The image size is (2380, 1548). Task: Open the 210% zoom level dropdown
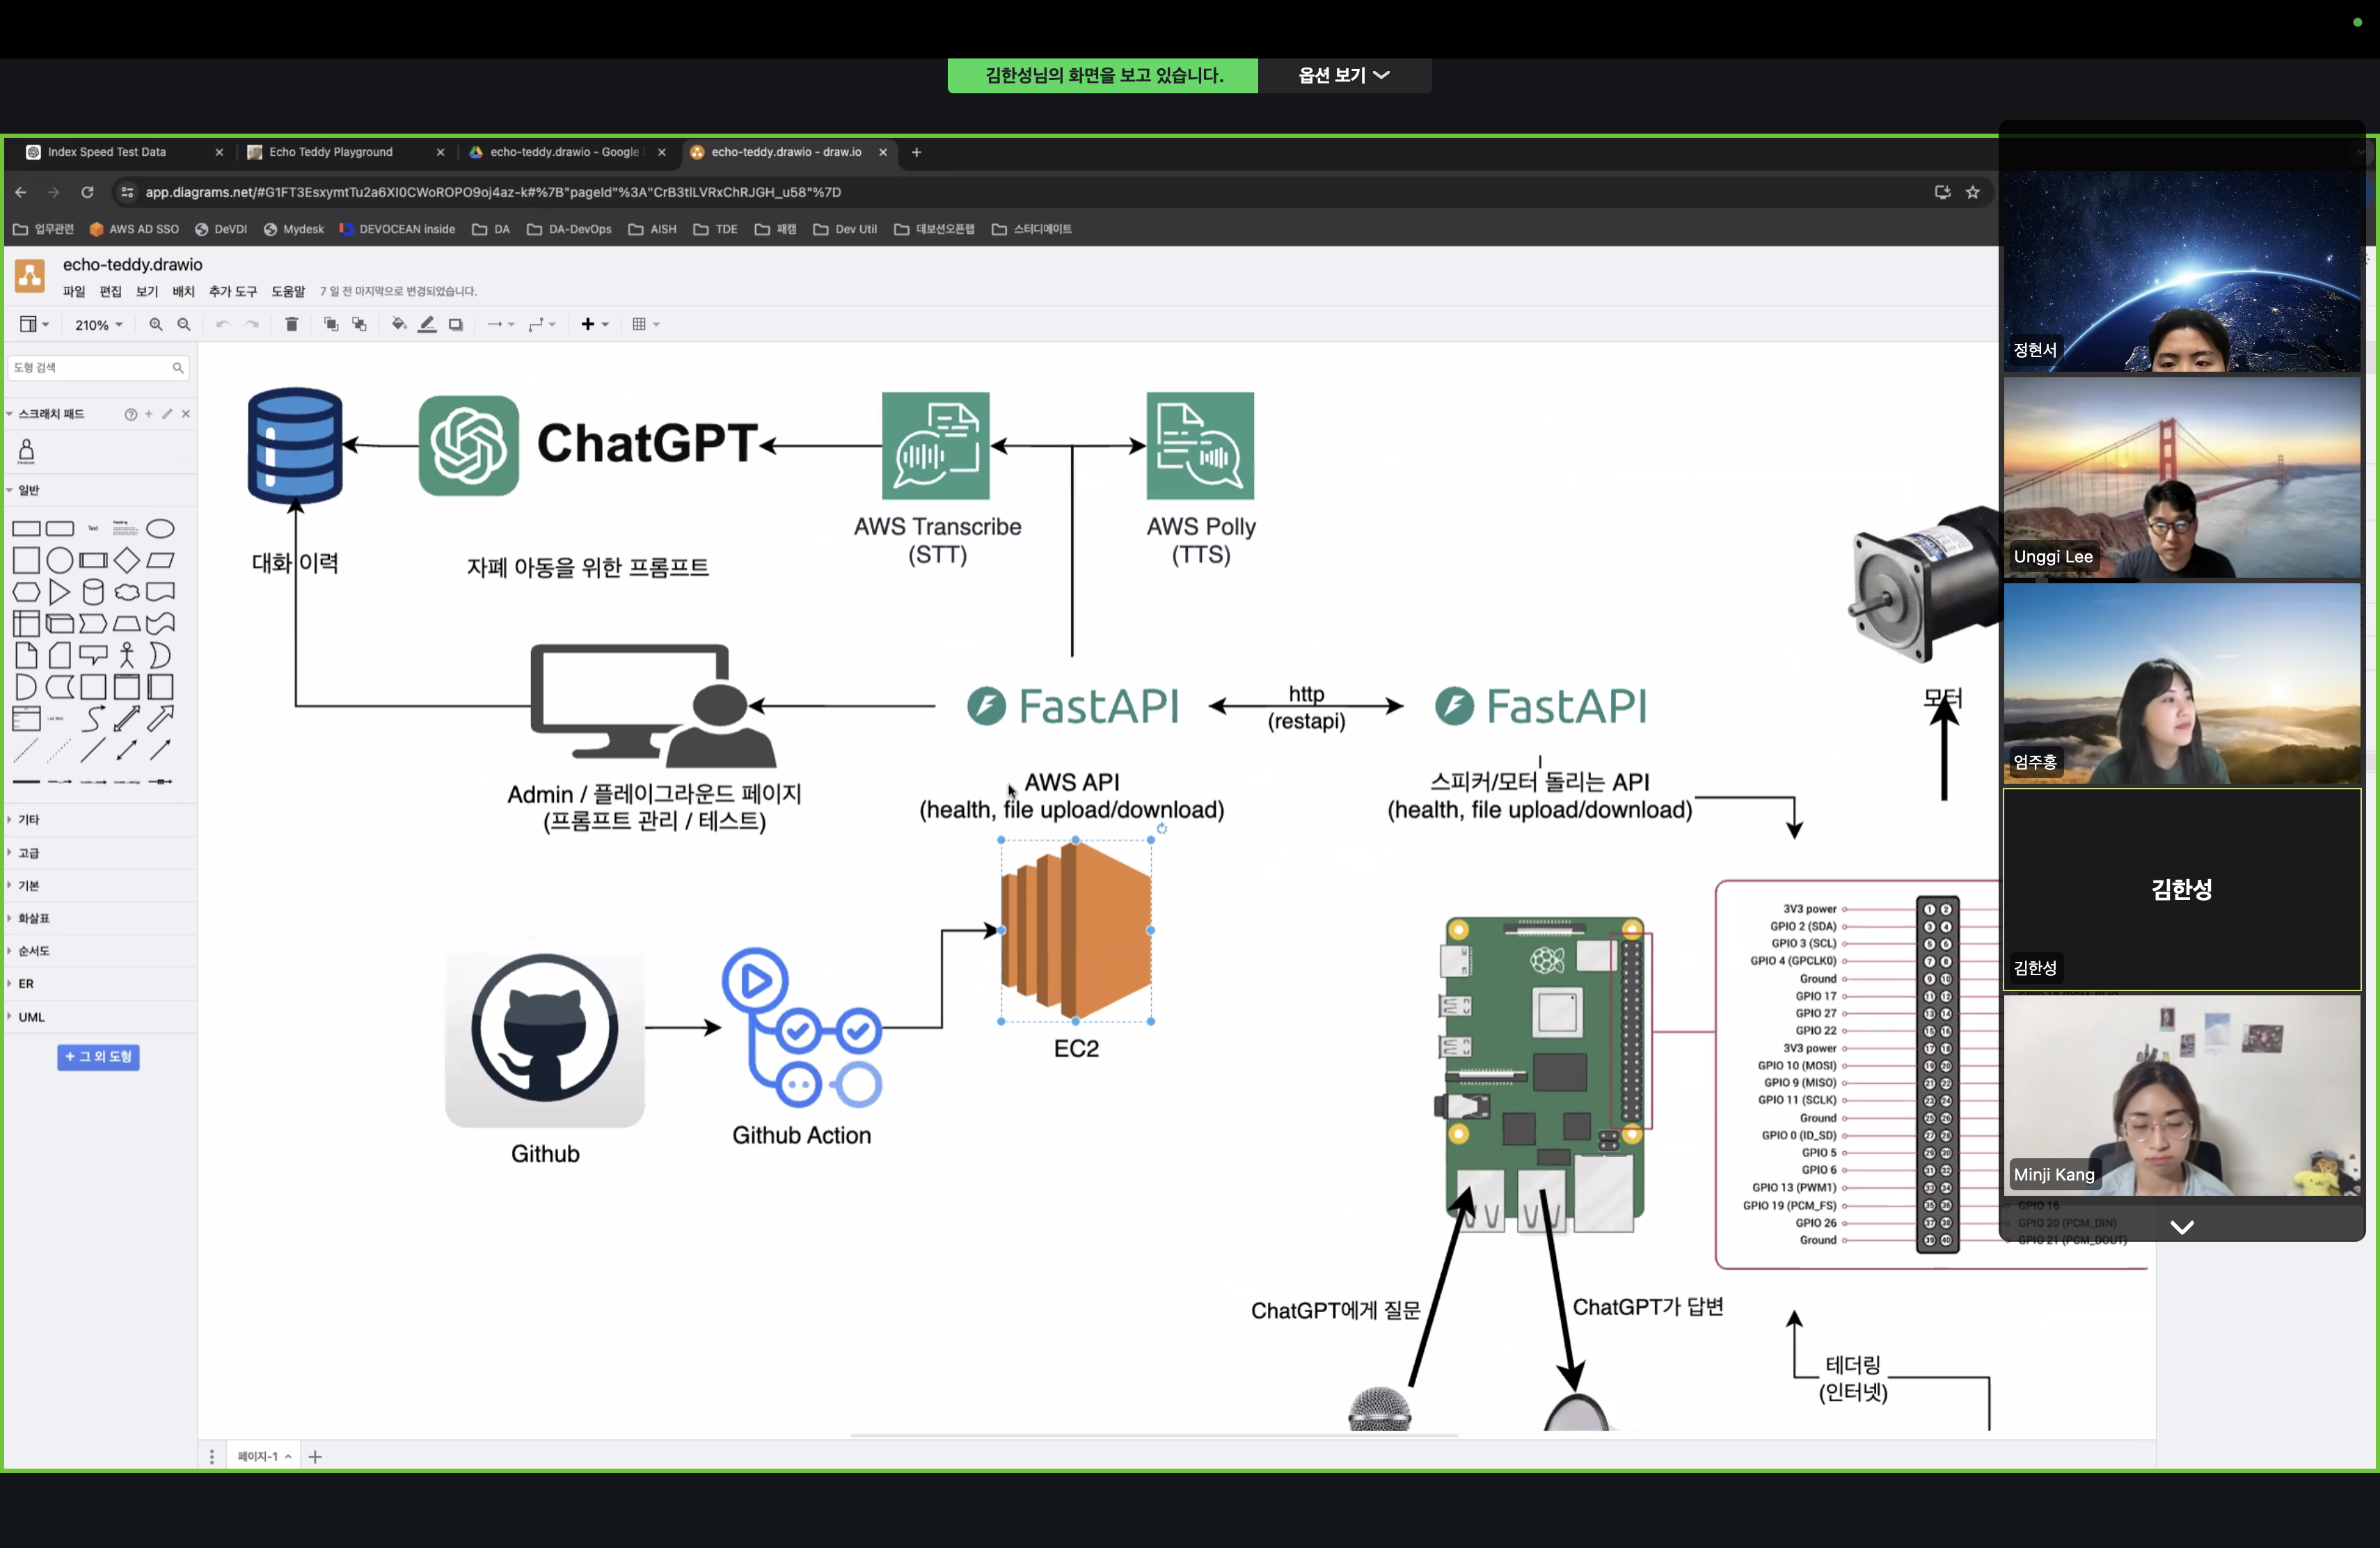coord(98,325)
